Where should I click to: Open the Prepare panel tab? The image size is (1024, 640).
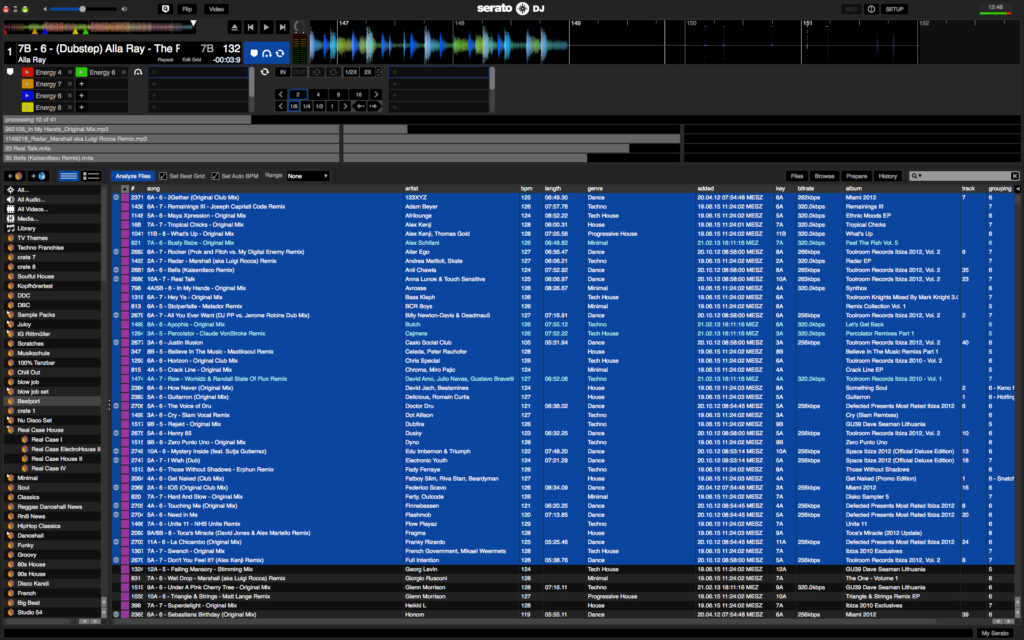(856, 176)
